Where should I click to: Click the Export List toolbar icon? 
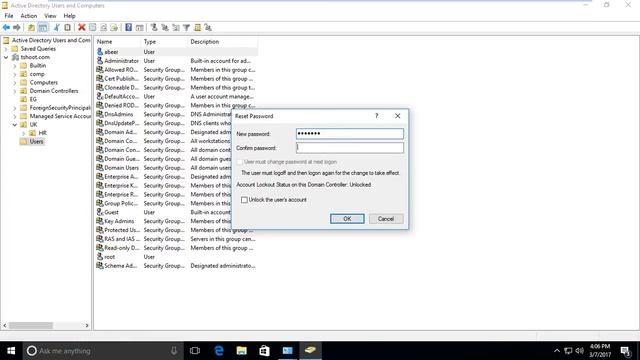click(x=114, y=27)
